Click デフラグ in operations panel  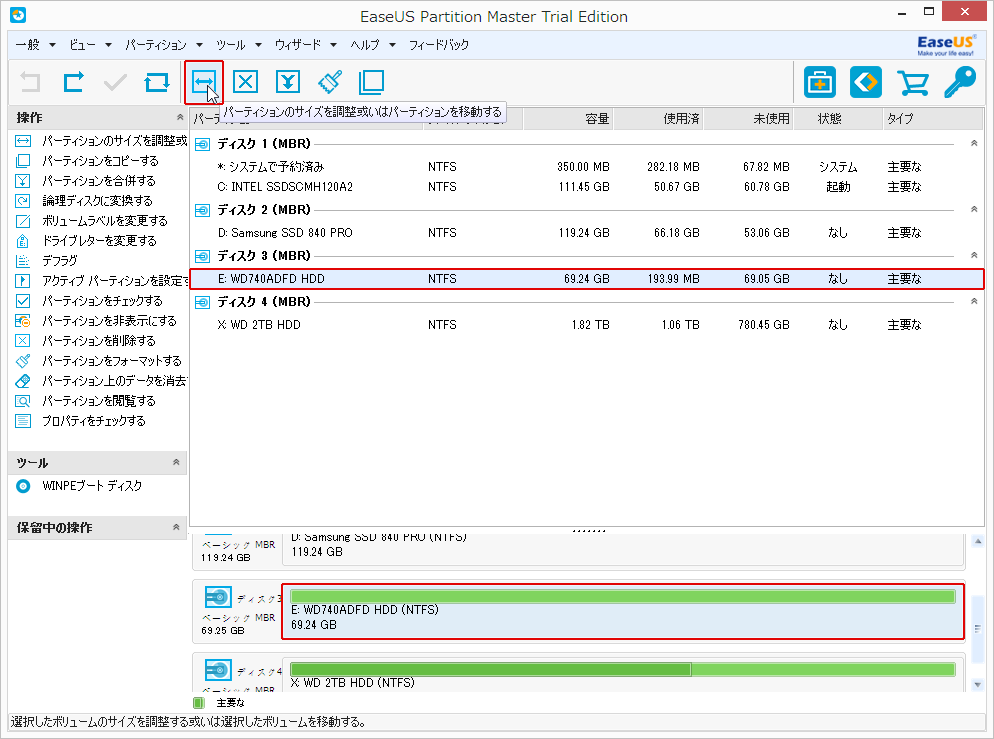pos(60,260)
